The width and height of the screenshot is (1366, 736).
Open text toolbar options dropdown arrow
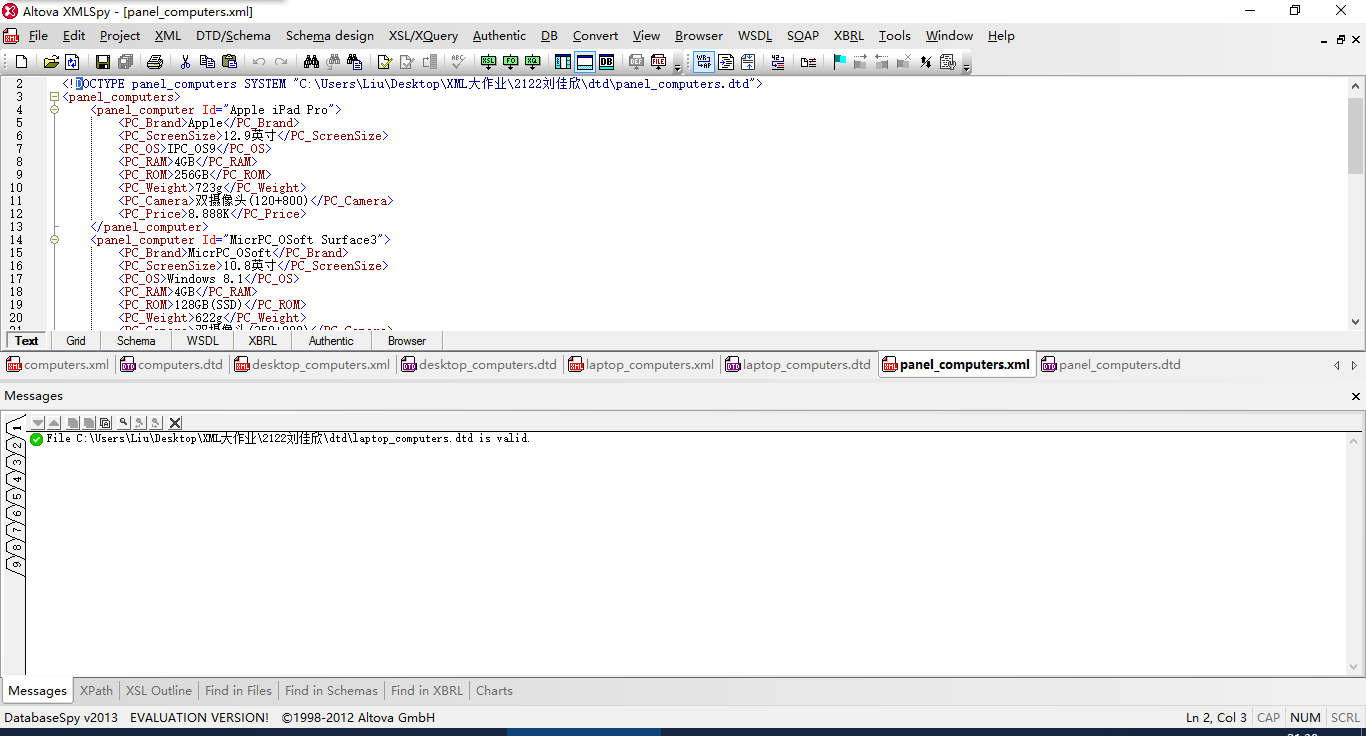[966, 67]
